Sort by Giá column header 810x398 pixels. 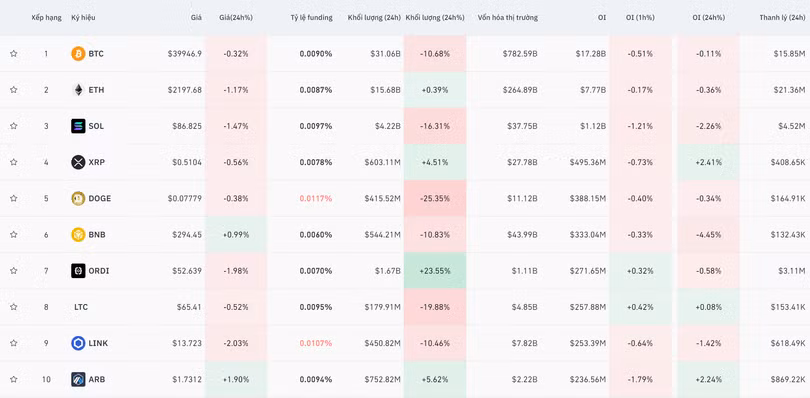pos(196,18)
